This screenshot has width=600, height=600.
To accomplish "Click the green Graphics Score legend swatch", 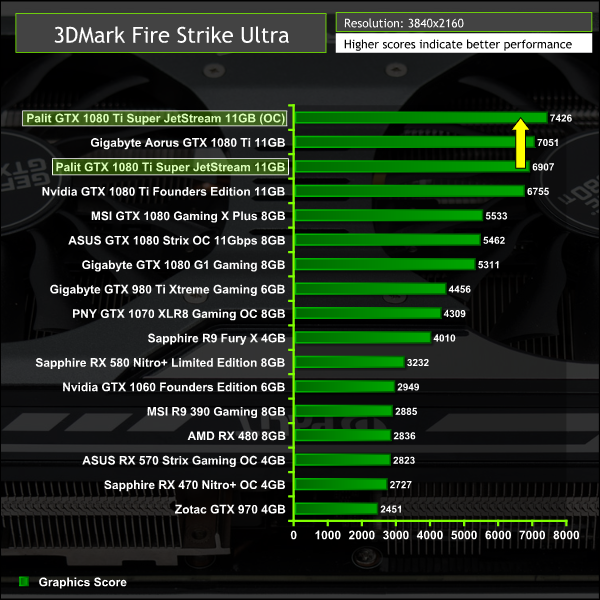I will (24, 582).
